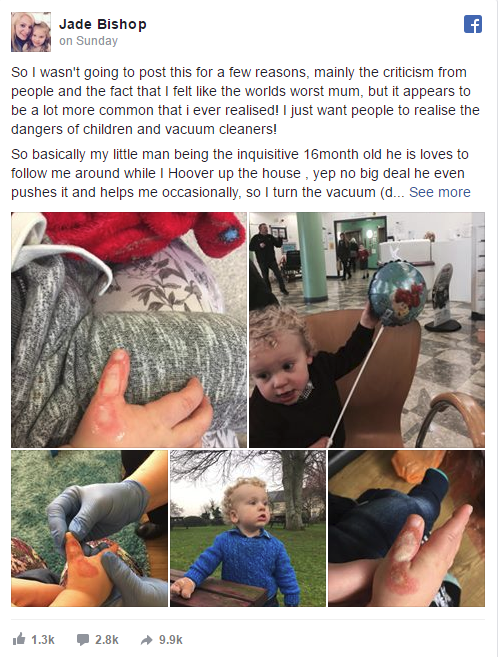Open Jade Bishop's profile picture
The width and height of the screenshot is (498, 657).
pyautogui.click(x=31, y=32)
